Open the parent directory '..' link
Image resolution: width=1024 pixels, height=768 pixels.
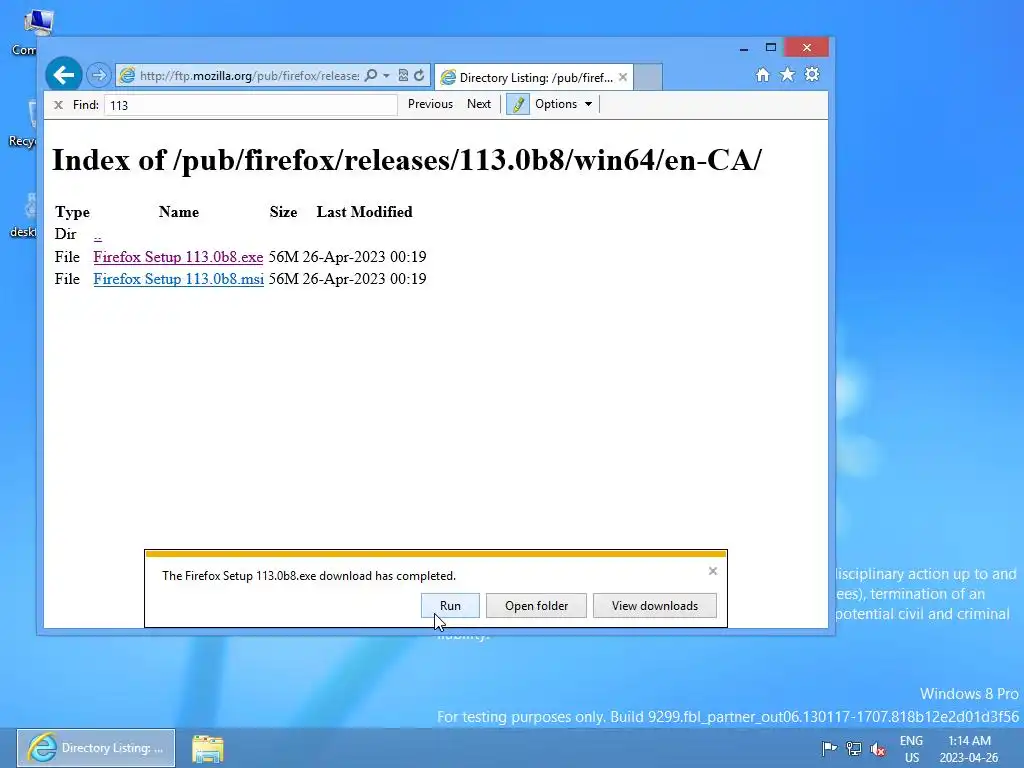(97, 235)
